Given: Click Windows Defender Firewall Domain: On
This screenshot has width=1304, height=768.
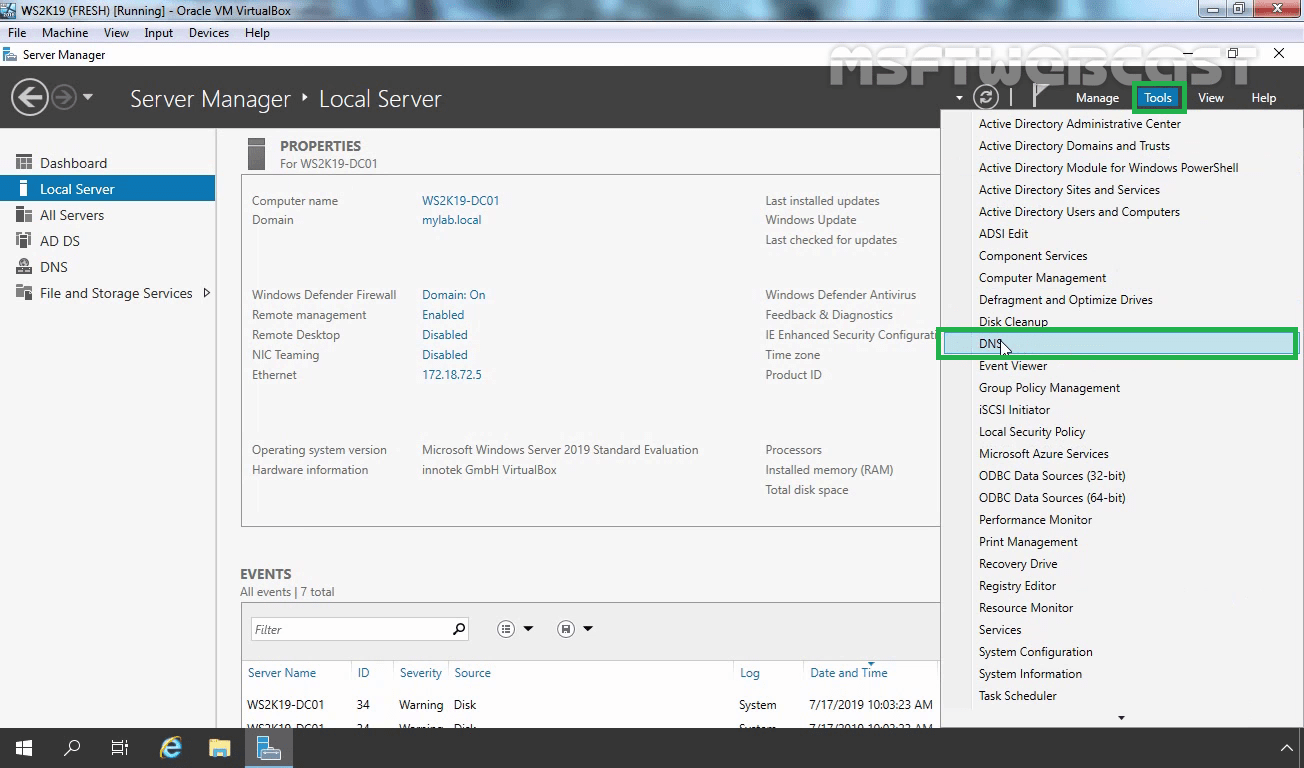Looking at the screenshot, I should click(x=453, y=295).
